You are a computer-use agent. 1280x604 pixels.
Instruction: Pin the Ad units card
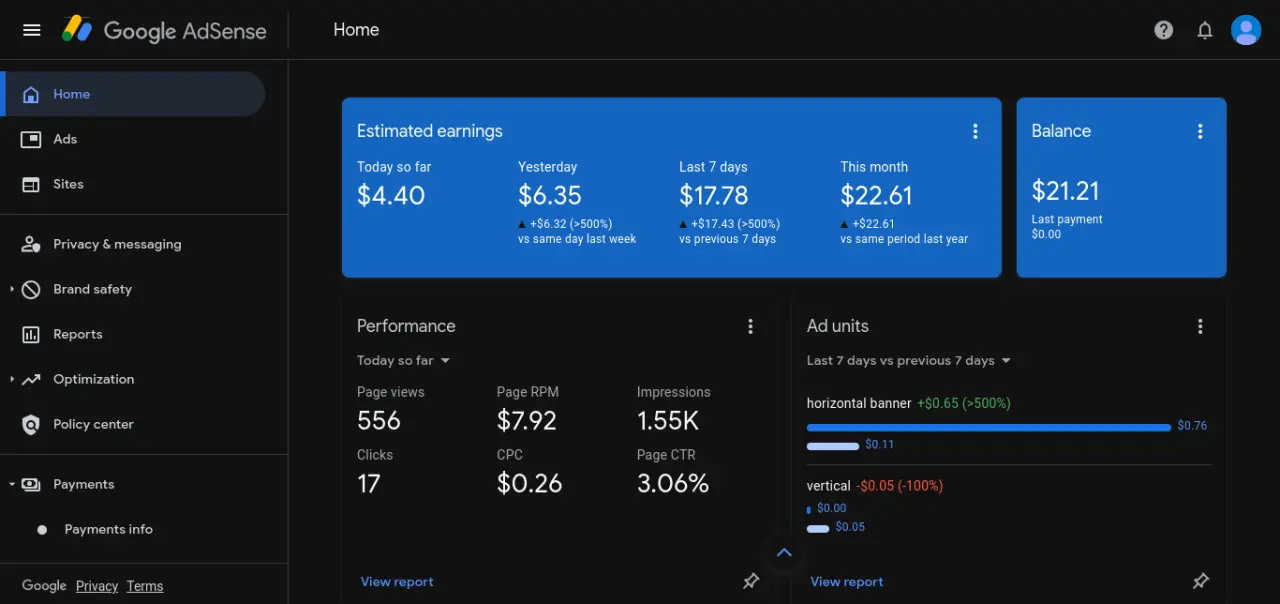pos(1201,581)
